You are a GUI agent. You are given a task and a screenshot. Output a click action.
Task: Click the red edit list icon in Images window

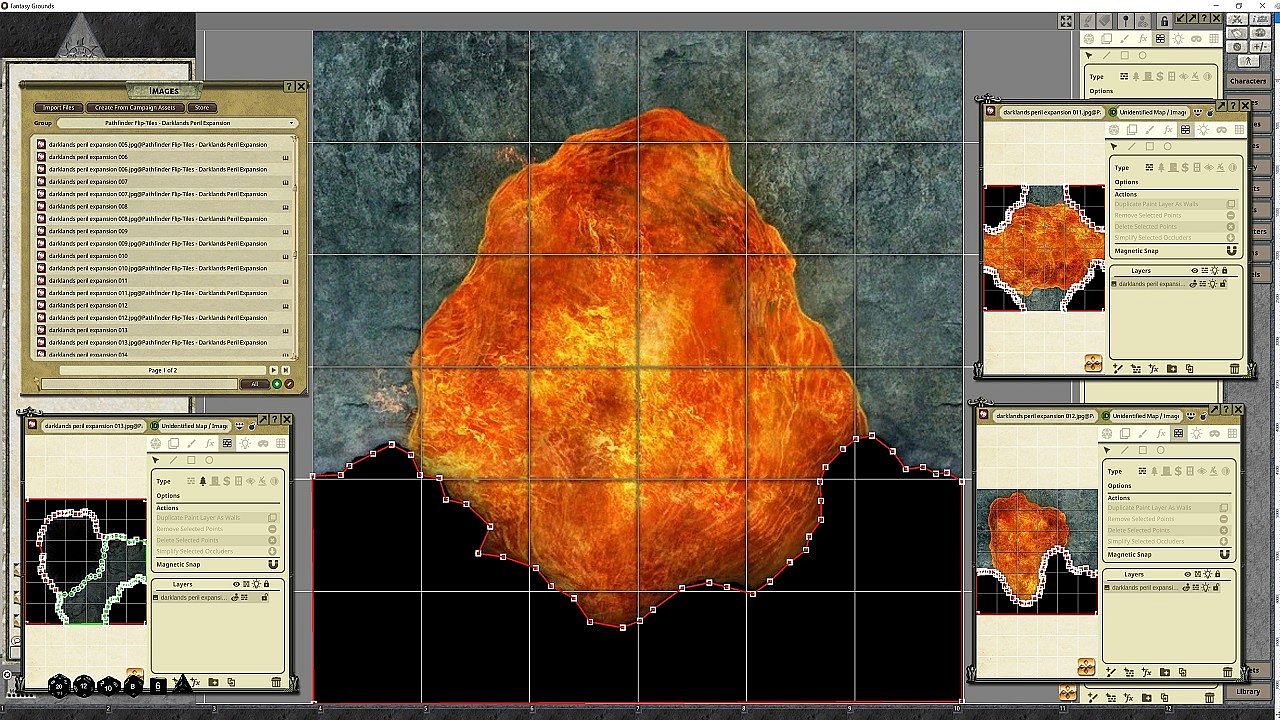[x=289, y=384]
